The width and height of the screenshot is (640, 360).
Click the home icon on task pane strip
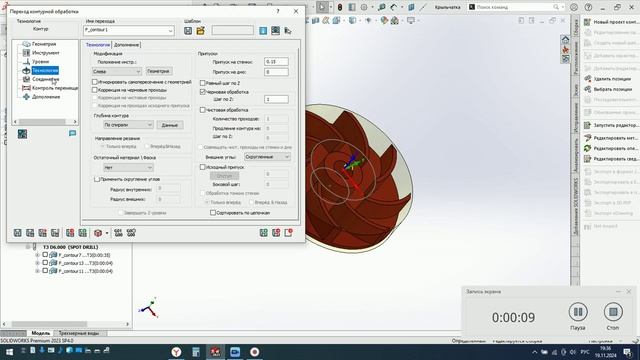pos(565,40)
